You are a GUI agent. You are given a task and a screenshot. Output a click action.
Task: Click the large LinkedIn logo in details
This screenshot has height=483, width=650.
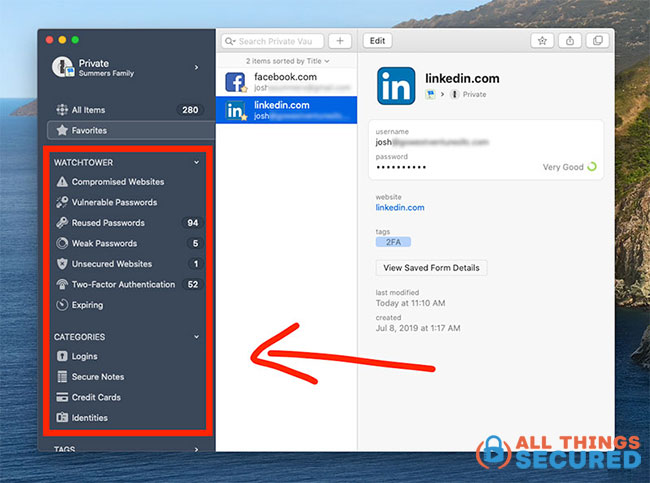[x=396, y=86]
